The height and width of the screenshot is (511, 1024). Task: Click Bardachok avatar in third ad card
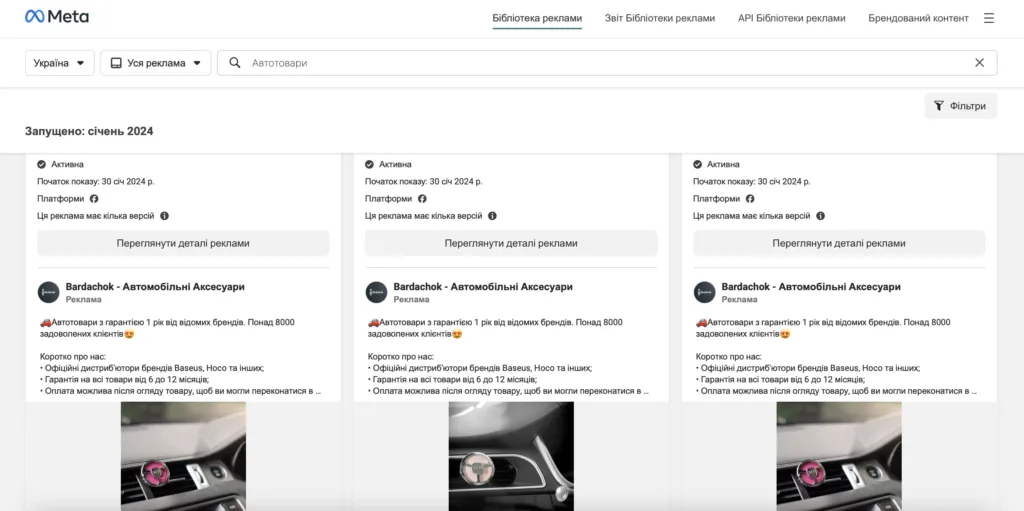click(704, 292)
